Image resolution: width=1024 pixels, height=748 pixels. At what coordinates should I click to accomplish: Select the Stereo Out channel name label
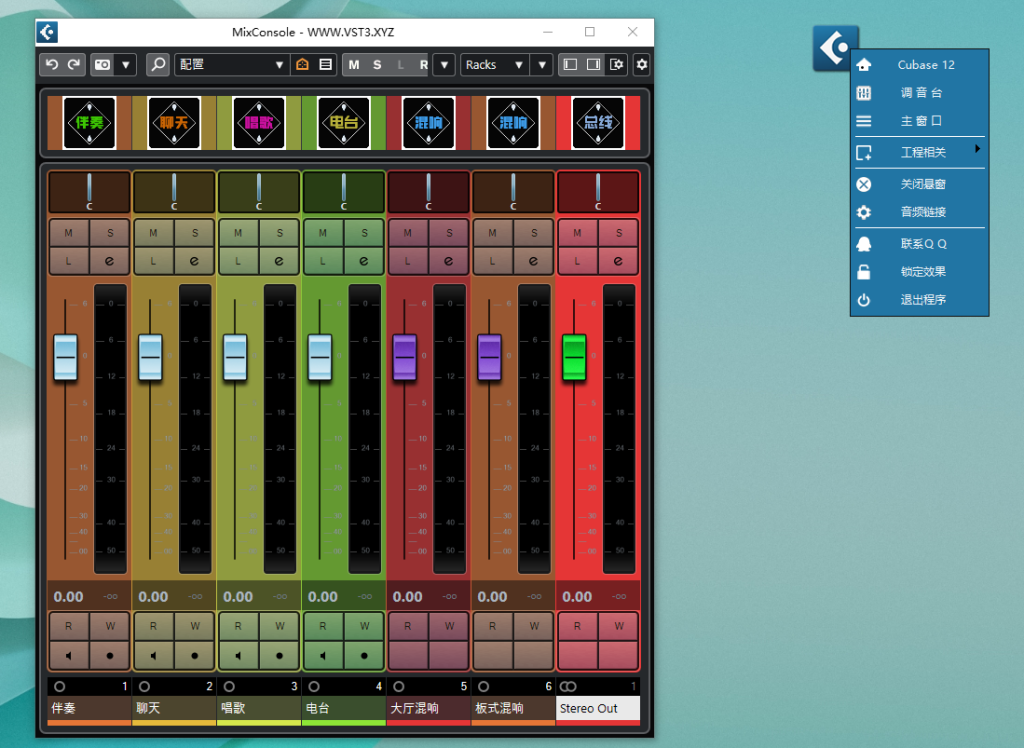coord(598,709)
